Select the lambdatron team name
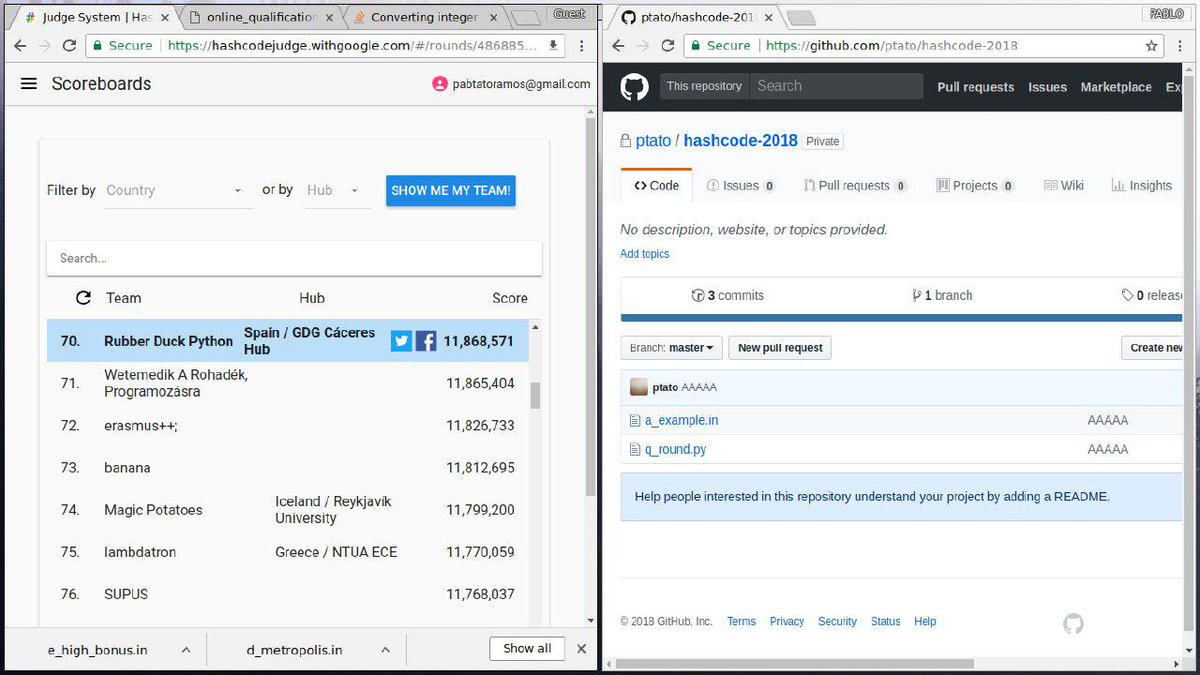The height and width of the screenshot is (675, 1200). 138,552
